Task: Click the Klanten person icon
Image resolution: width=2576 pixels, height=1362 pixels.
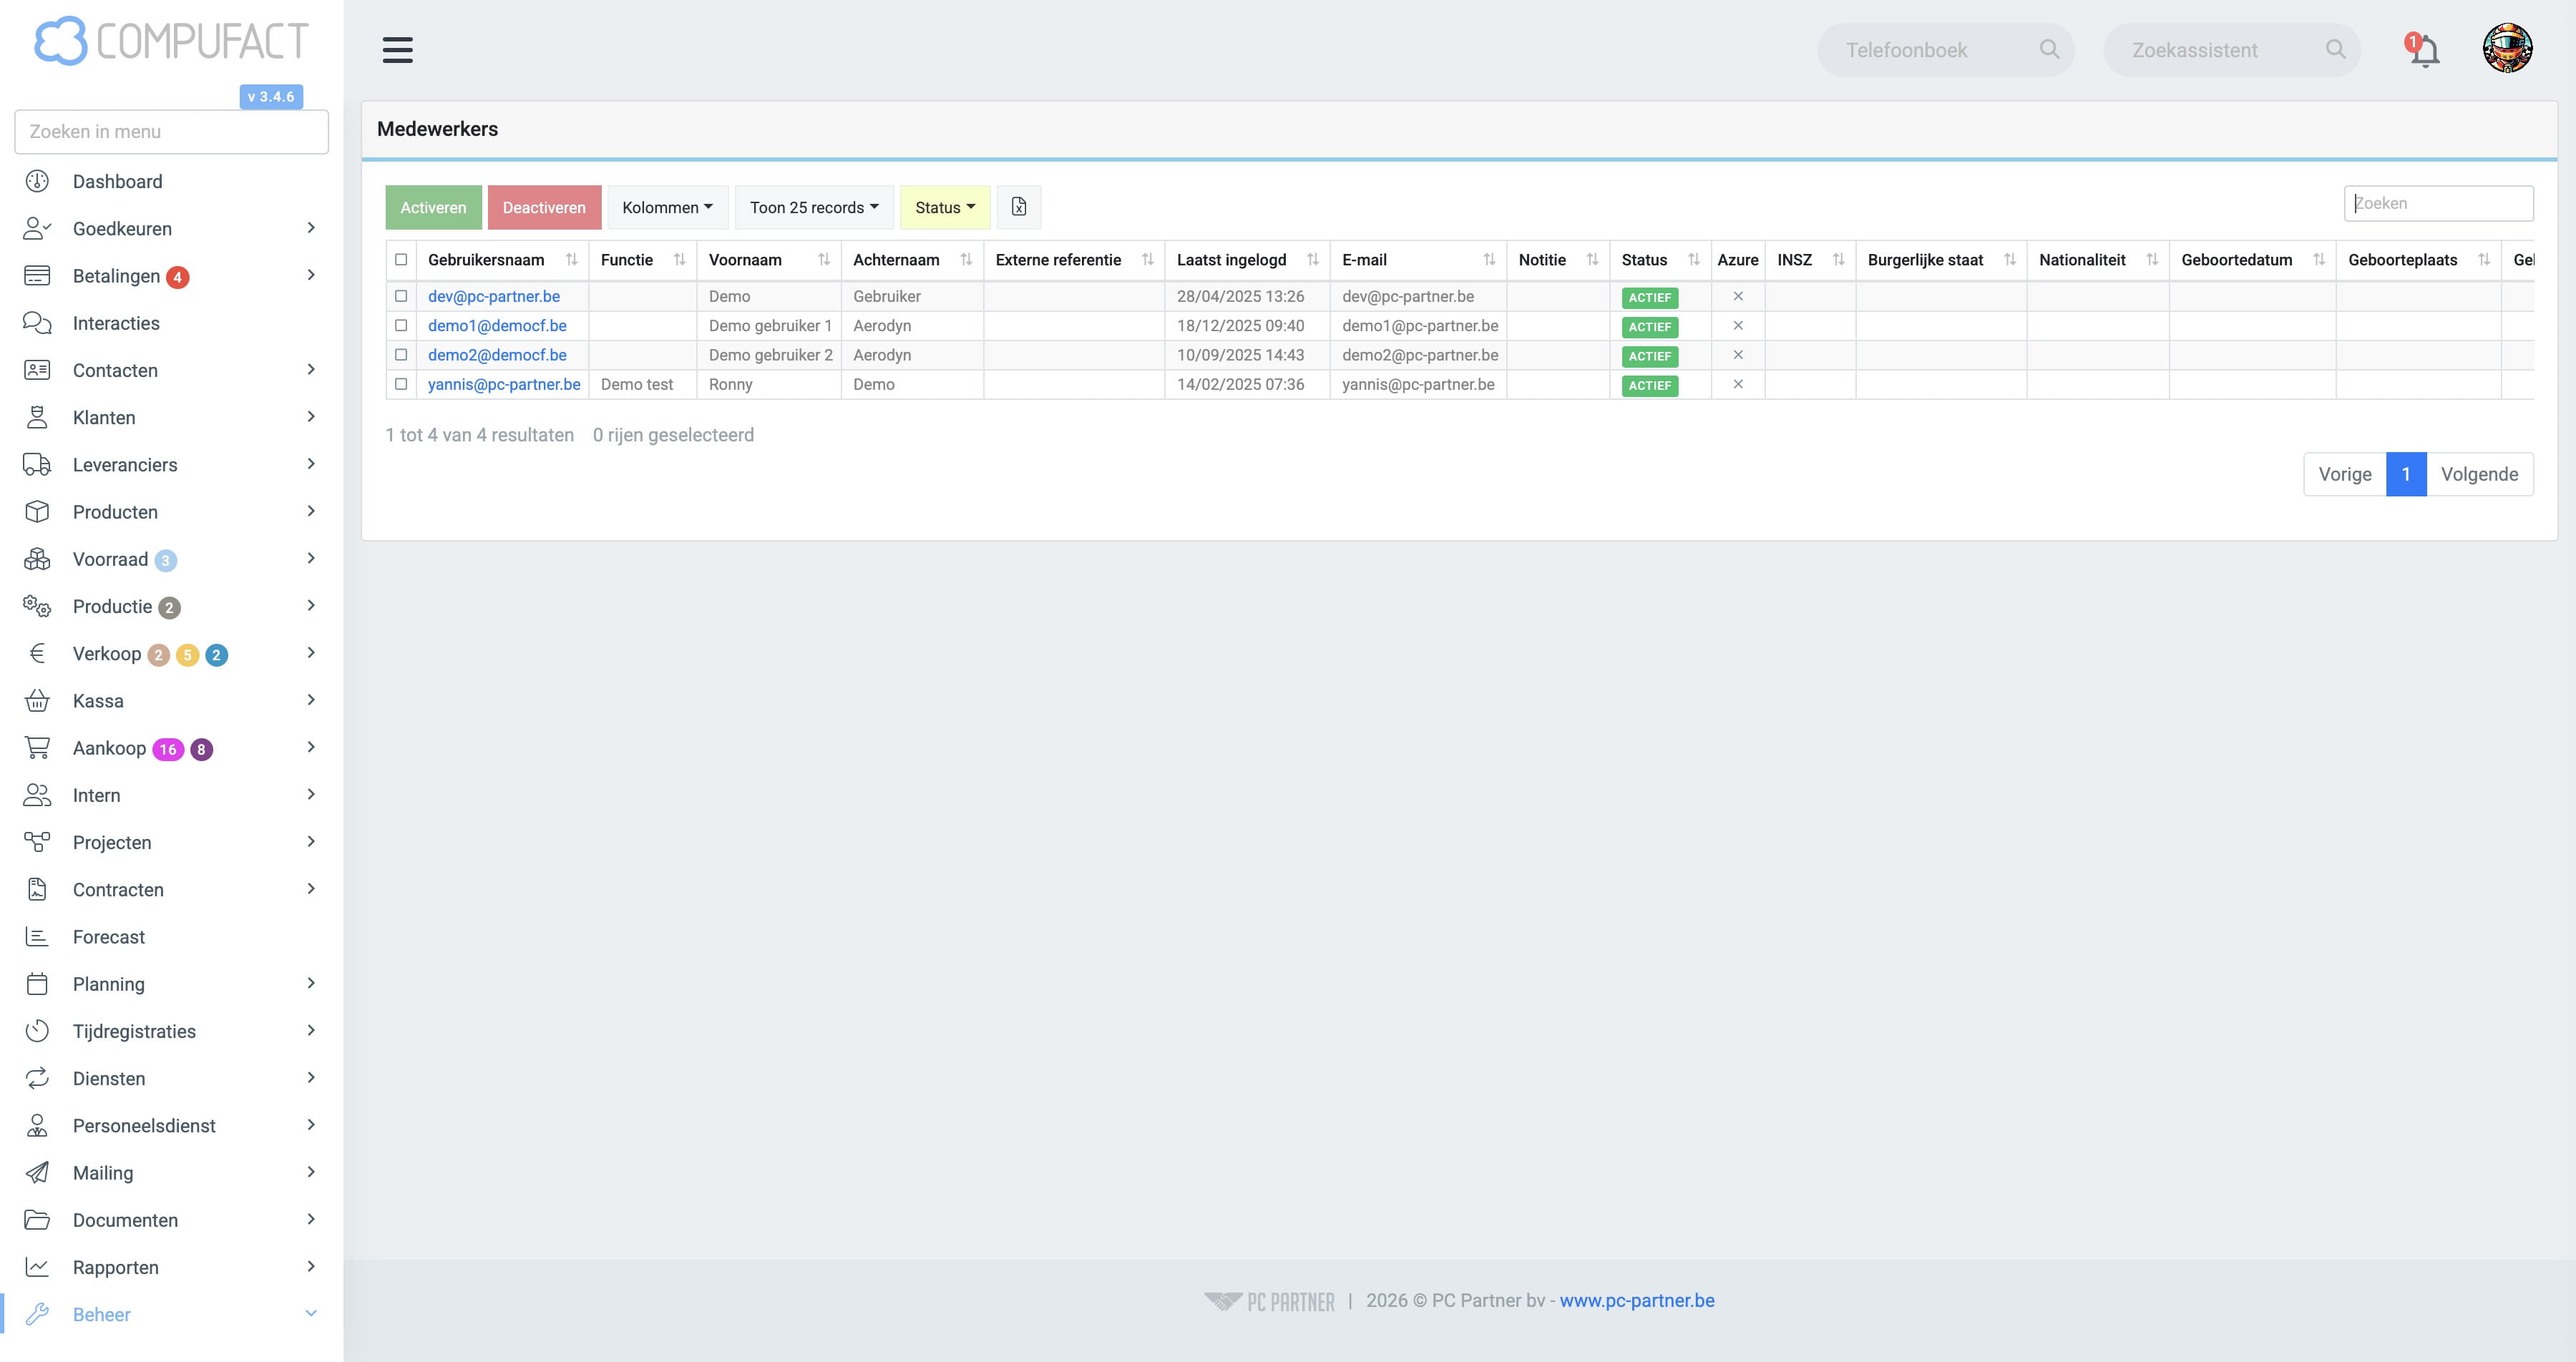Action: point(37,418)
